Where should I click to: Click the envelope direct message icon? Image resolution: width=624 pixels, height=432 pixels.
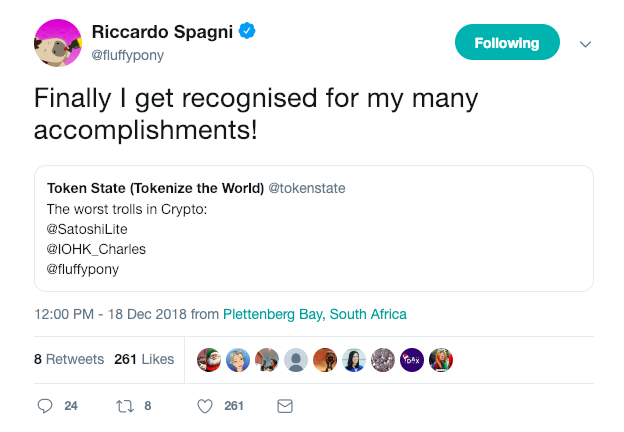pyautogui.click(x=284, y=406)
